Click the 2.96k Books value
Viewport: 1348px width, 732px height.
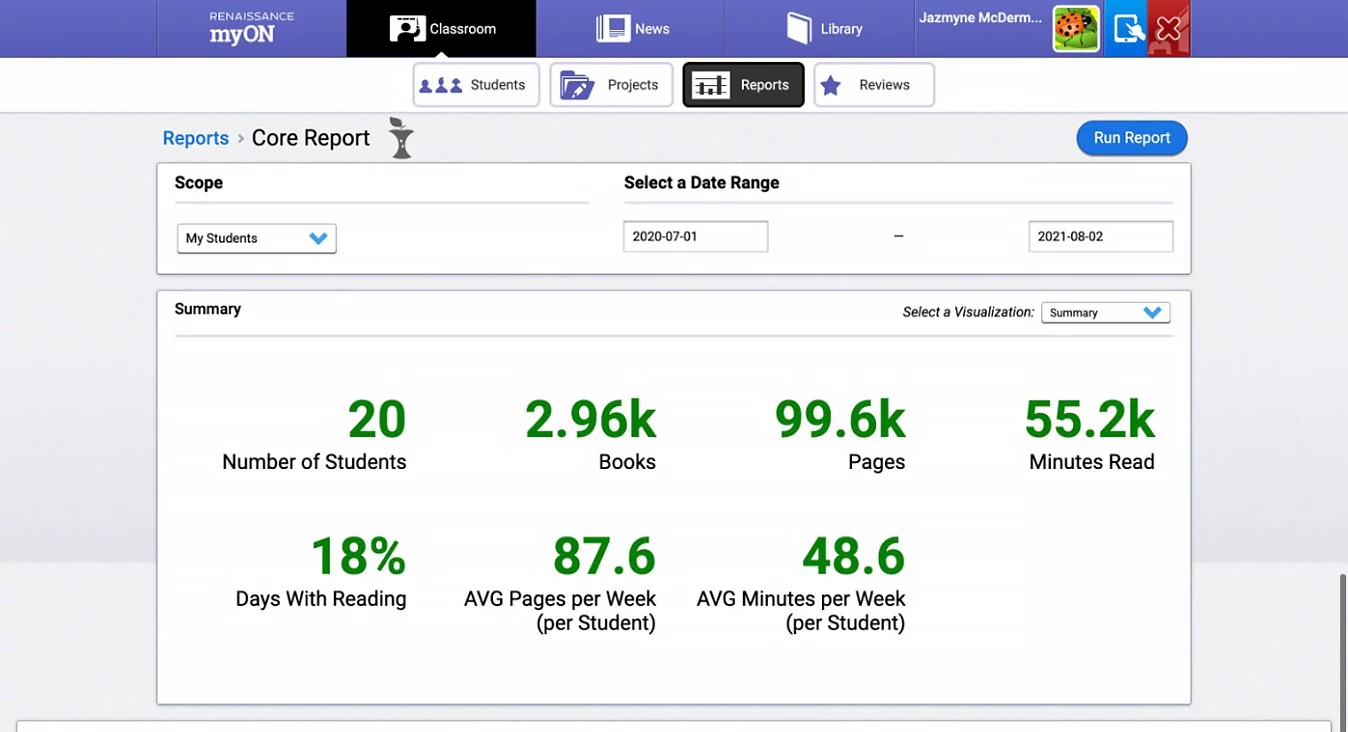[x=591, y=419]
